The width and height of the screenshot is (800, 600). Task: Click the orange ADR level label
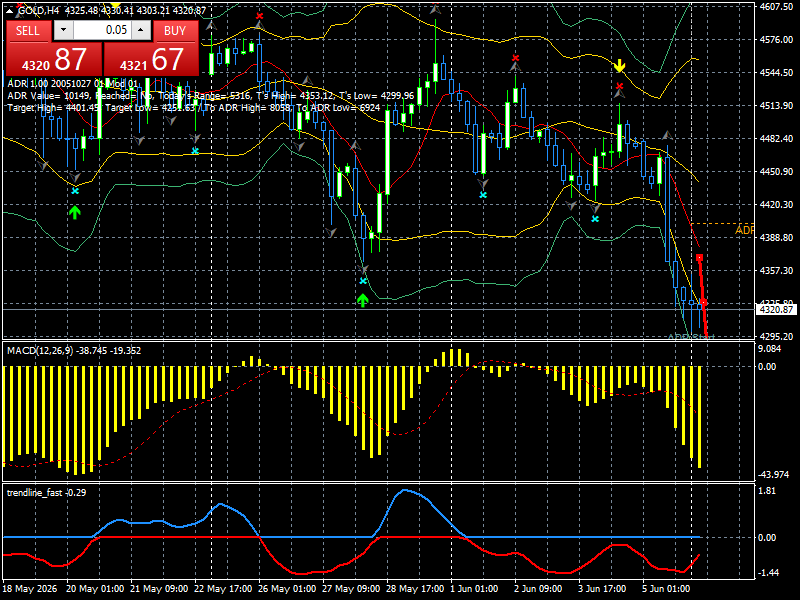coord(744,231)
